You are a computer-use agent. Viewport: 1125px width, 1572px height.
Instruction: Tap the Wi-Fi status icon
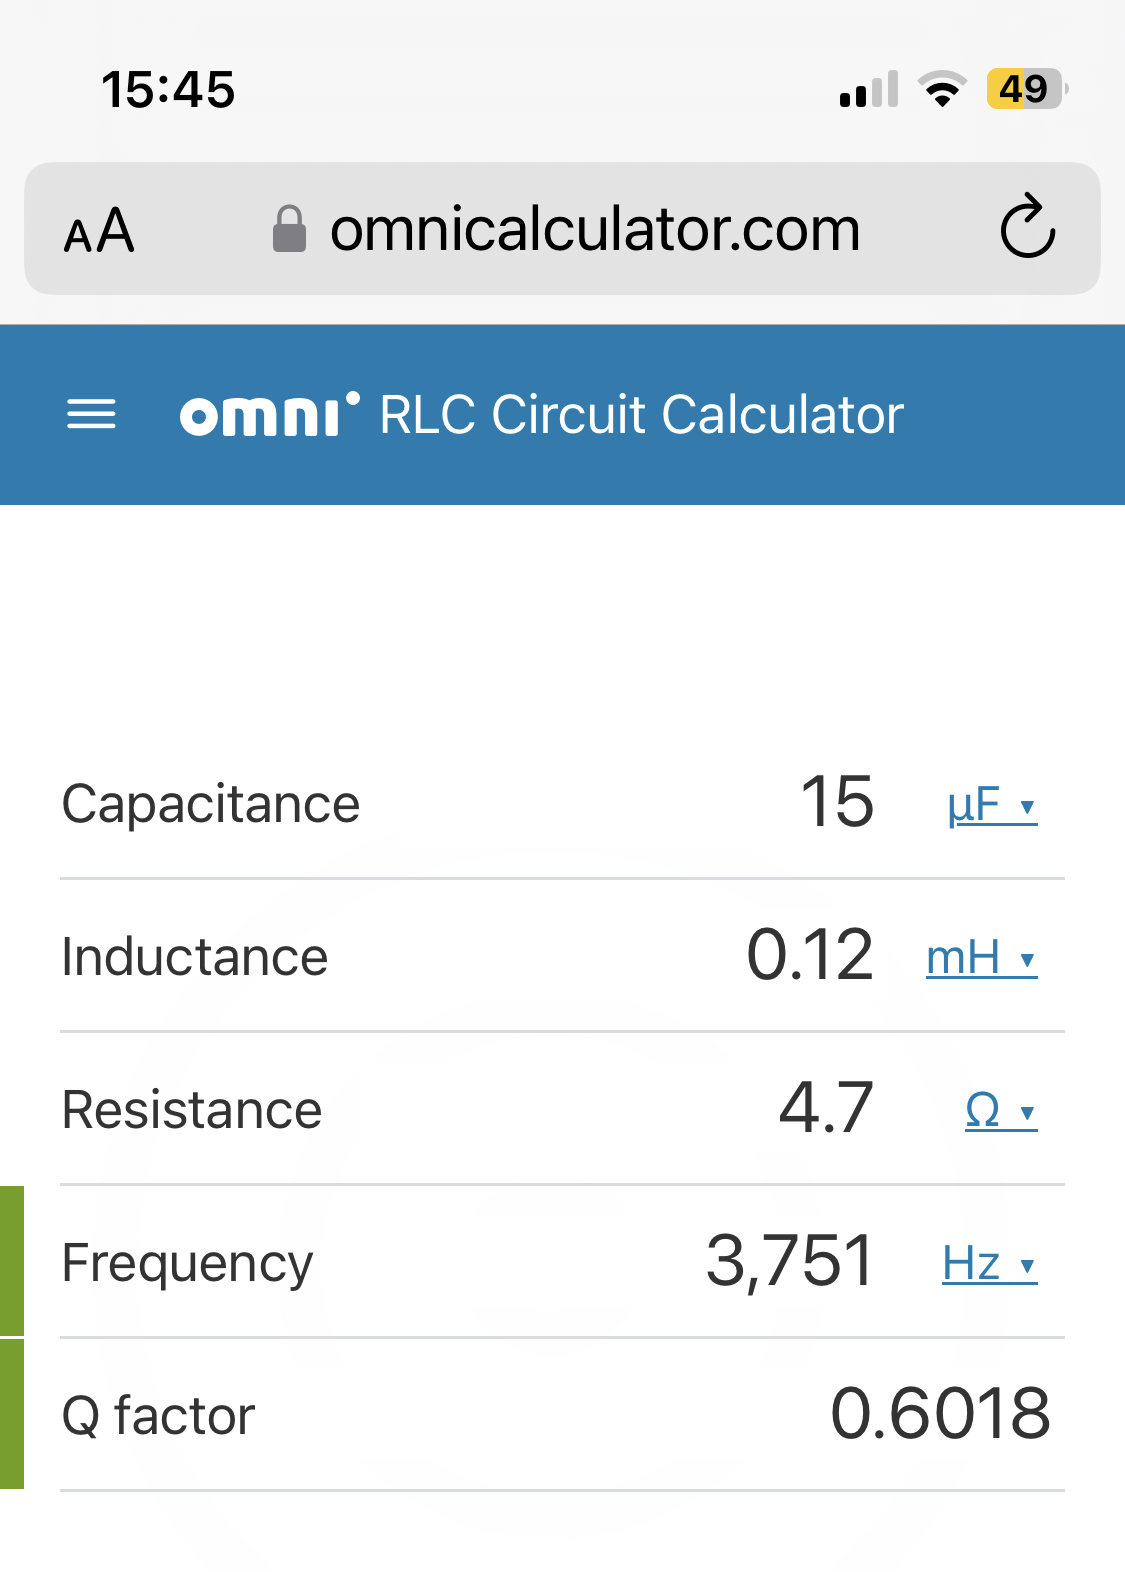942,89
